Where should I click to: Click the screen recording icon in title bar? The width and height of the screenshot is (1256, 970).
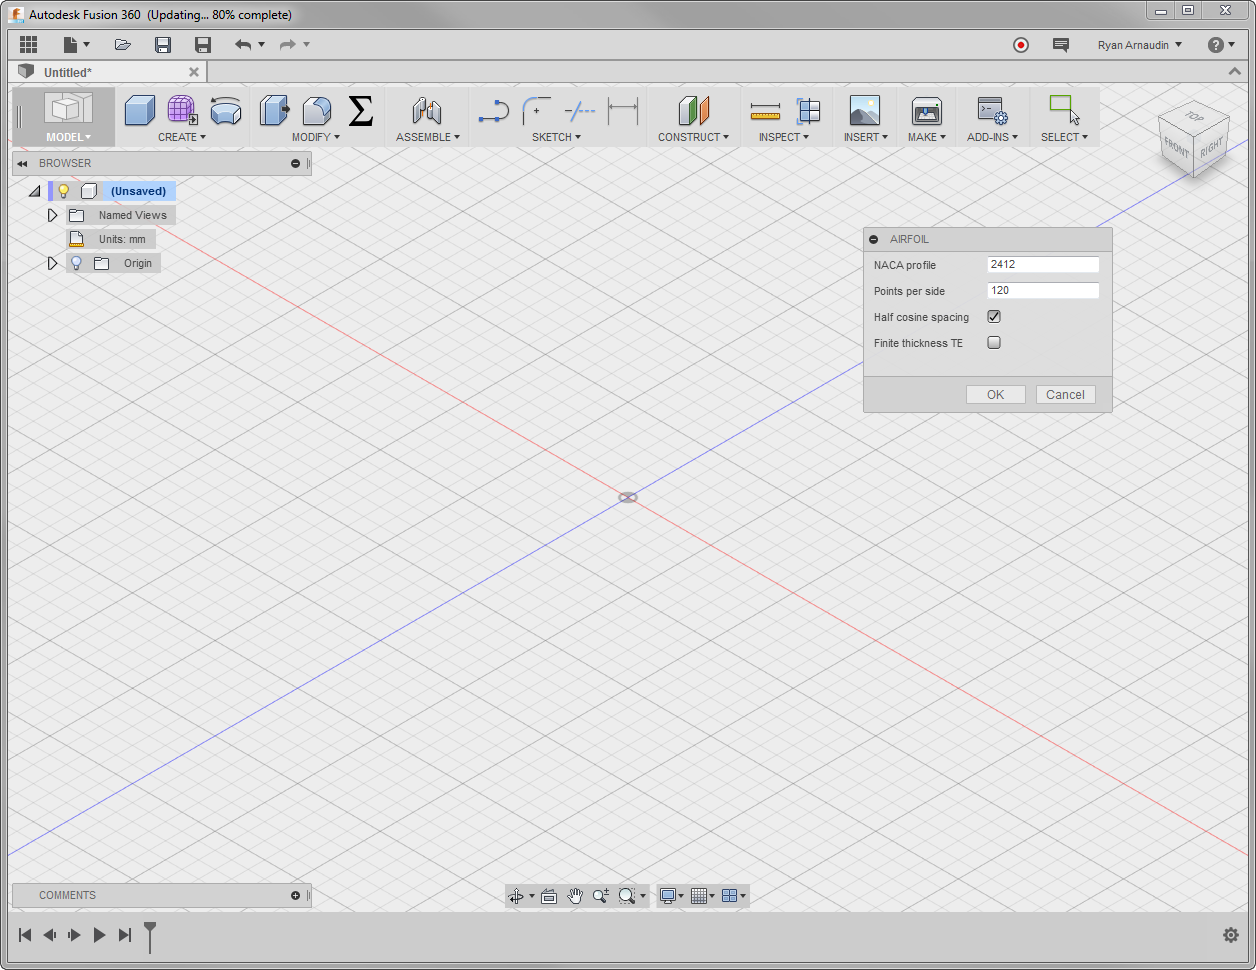coord(1021,45)
